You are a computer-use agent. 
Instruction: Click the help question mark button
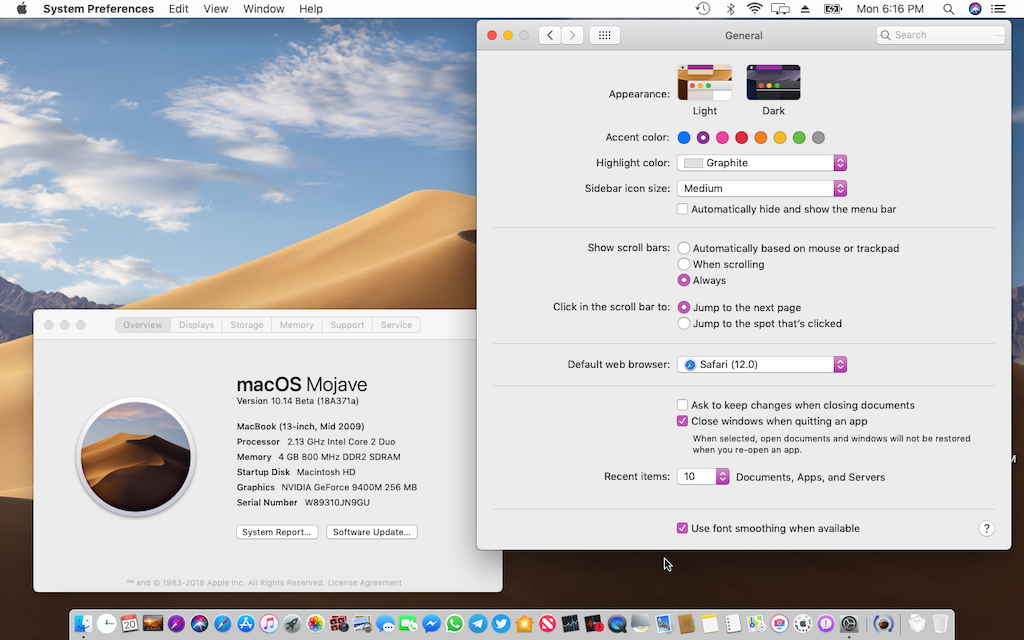coord(986,528)
